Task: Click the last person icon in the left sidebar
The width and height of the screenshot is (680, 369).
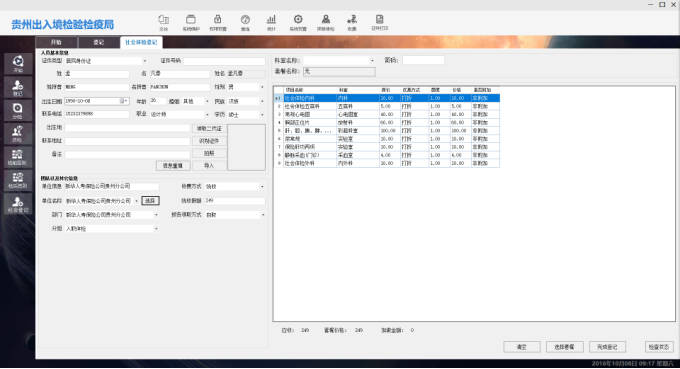Action: coord(18,203)
